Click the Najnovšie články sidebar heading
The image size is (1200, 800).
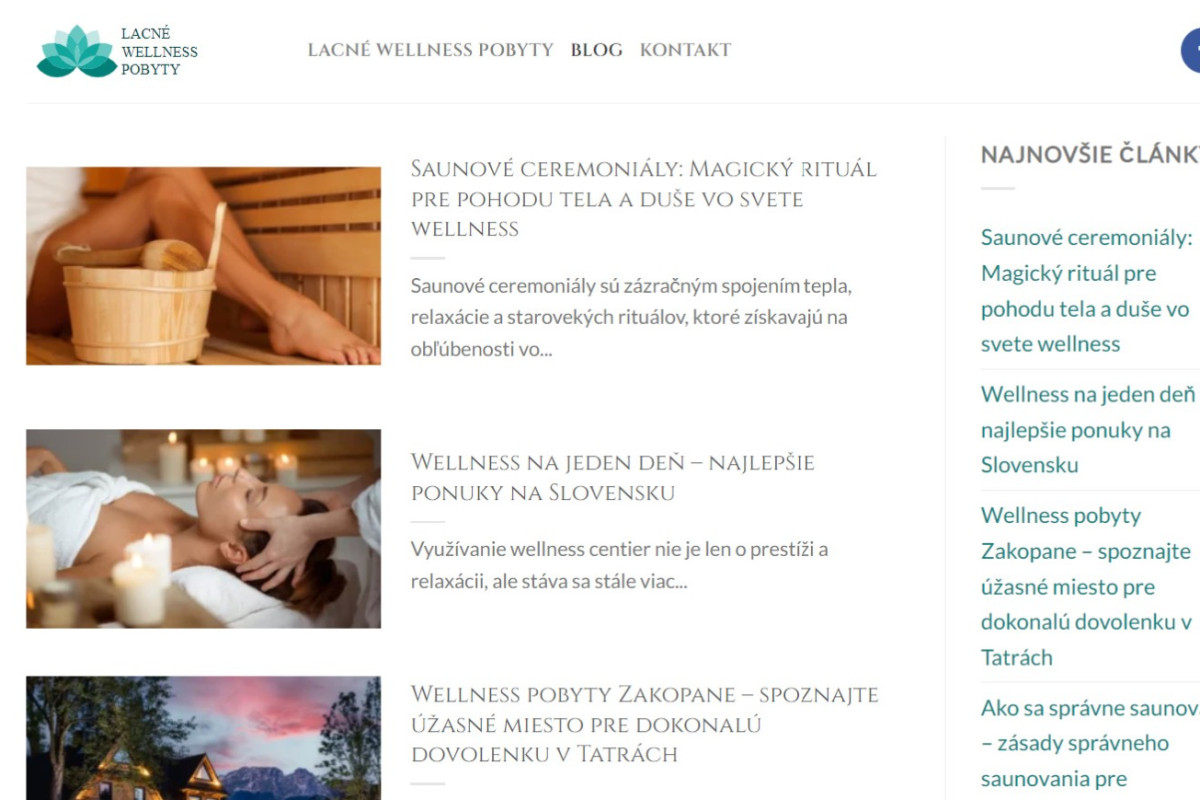coord(1090,154)
